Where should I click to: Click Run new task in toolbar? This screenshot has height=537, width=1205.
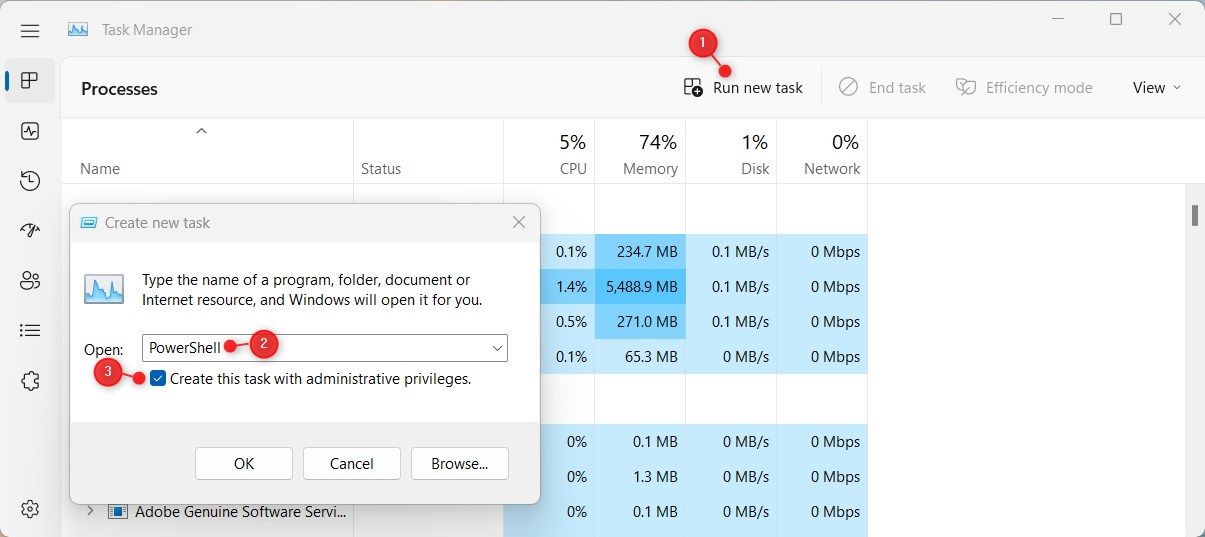pos(743,88)
